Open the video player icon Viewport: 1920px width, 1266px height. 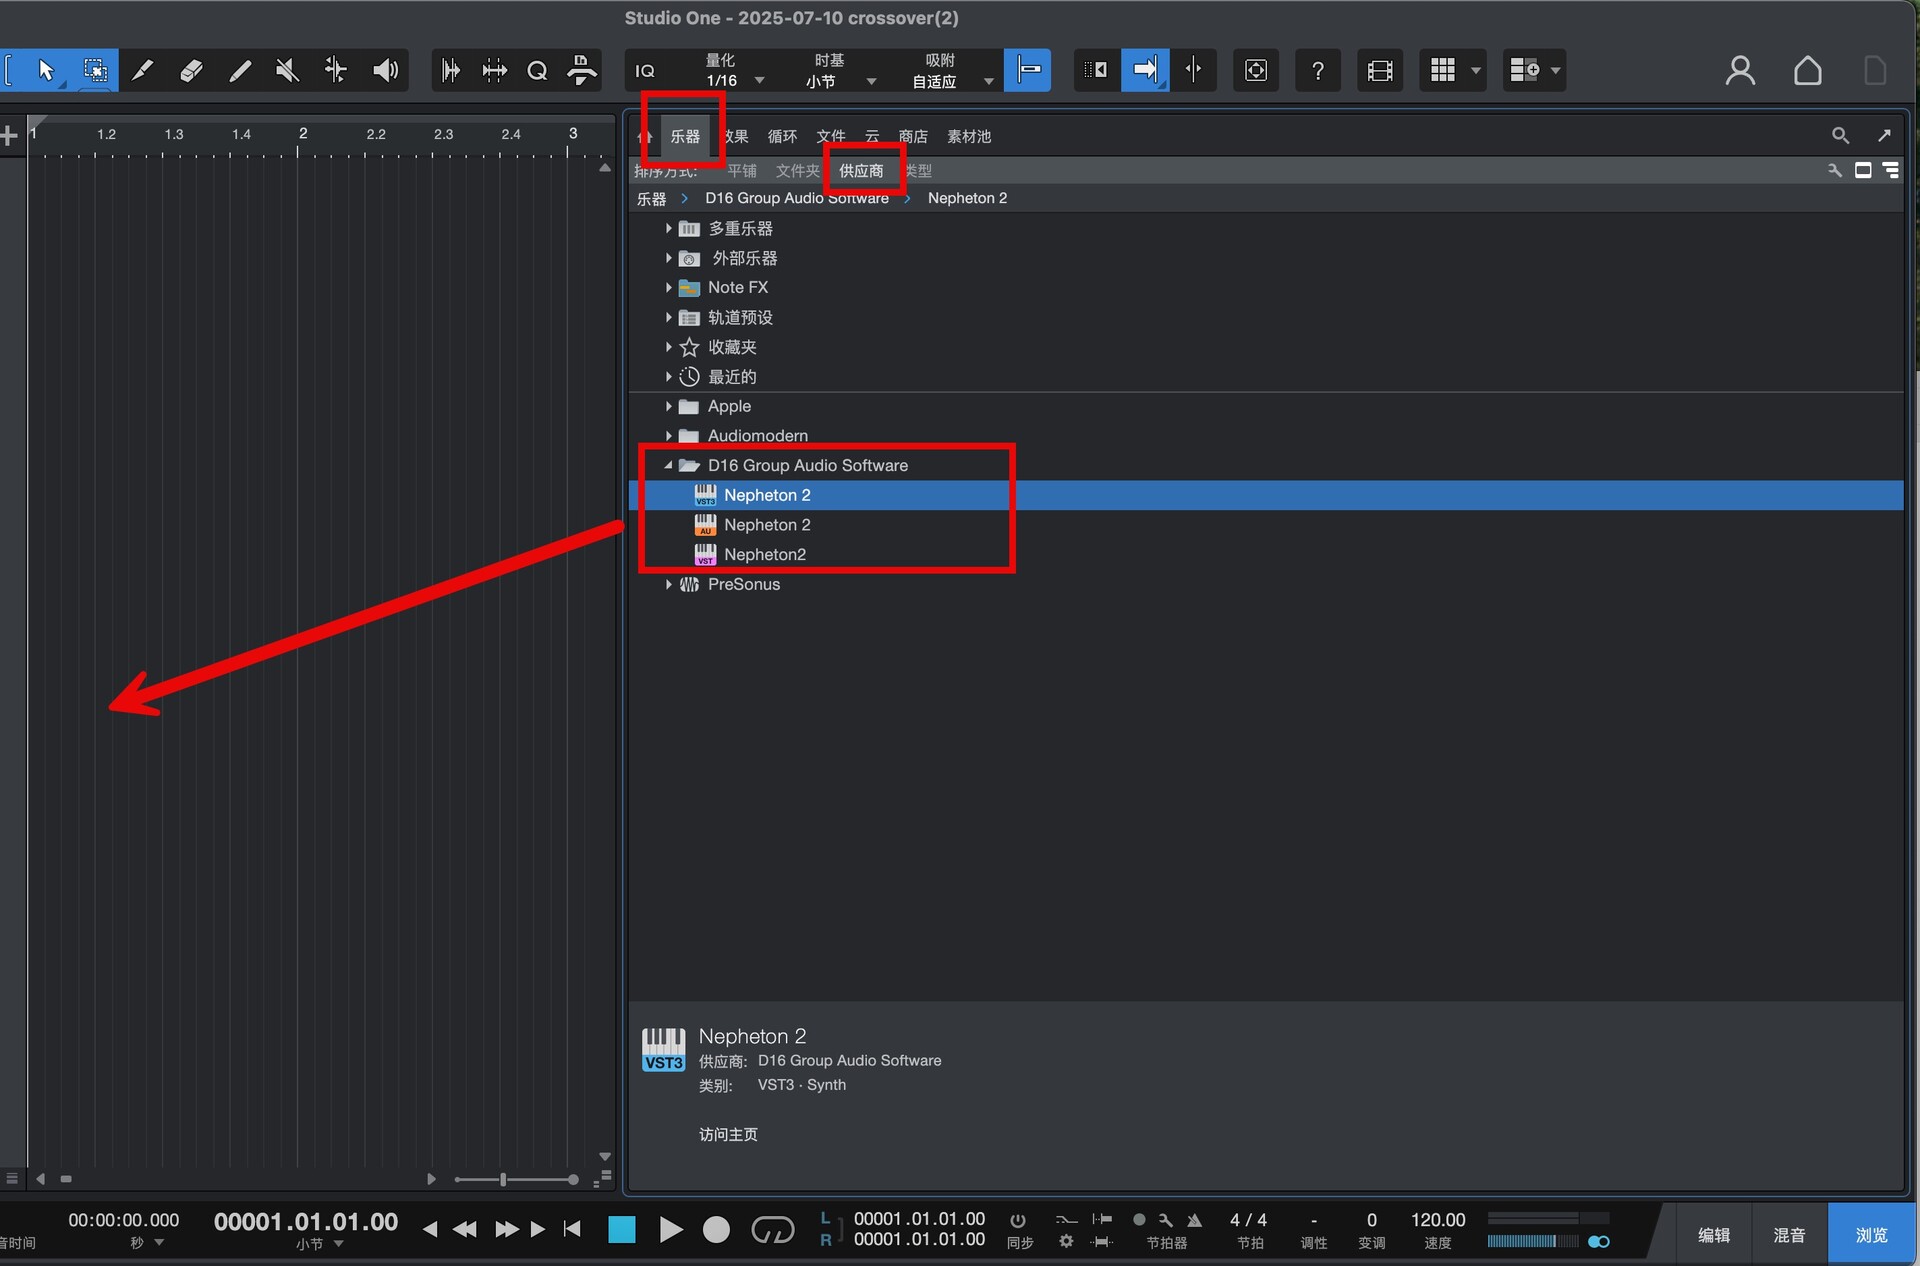pos(1380,70)
